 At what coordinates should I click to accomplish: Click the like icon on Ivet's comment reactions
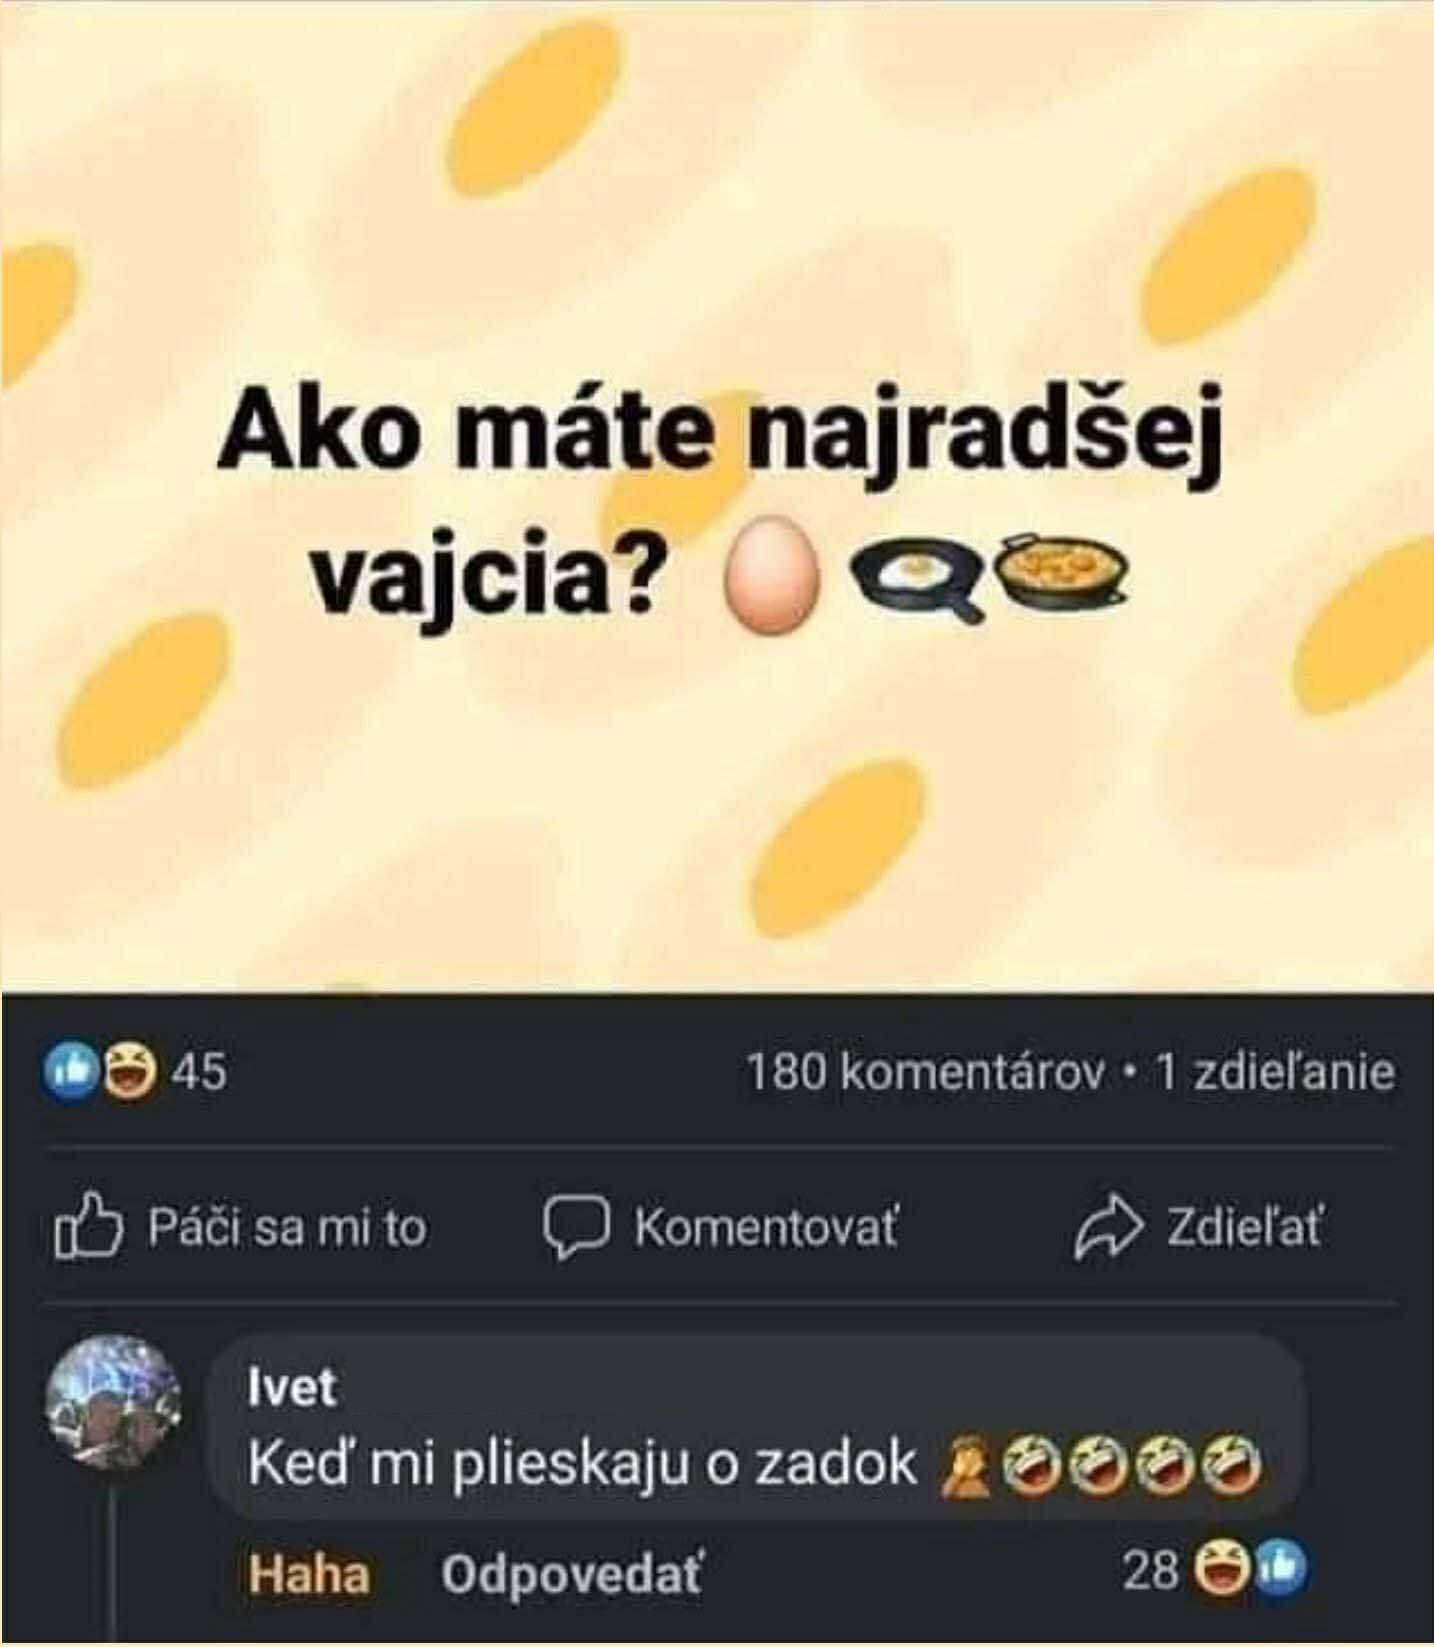pos(1282,1572)
